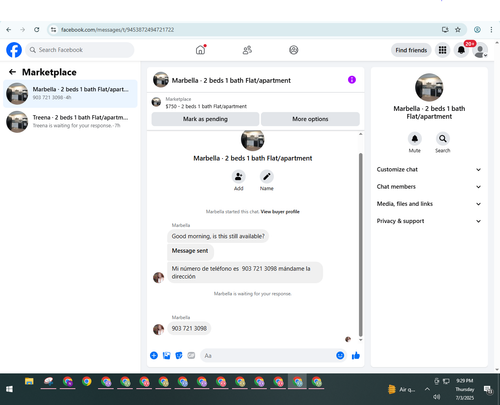
Task: Choose a GIF with the GIF icon
Action: pos(191,356)
